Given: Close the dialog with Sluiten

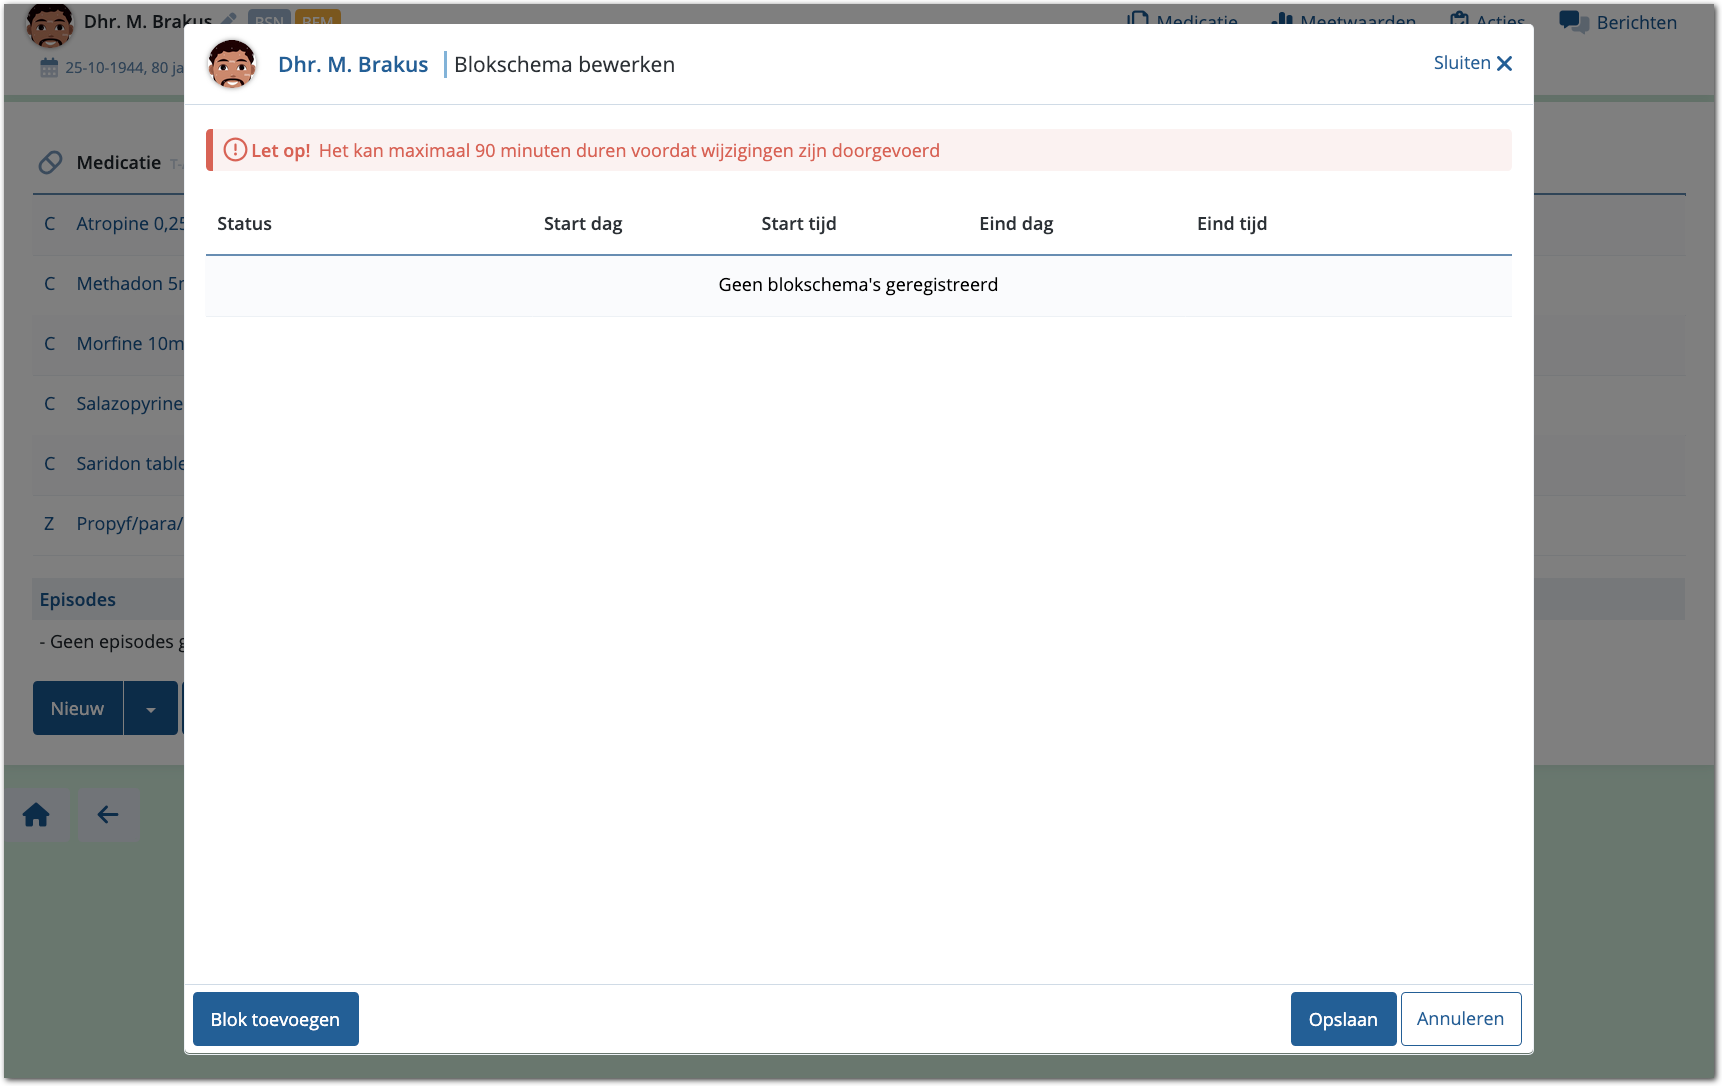Looking at the screenshot, I should [1472, 63].
